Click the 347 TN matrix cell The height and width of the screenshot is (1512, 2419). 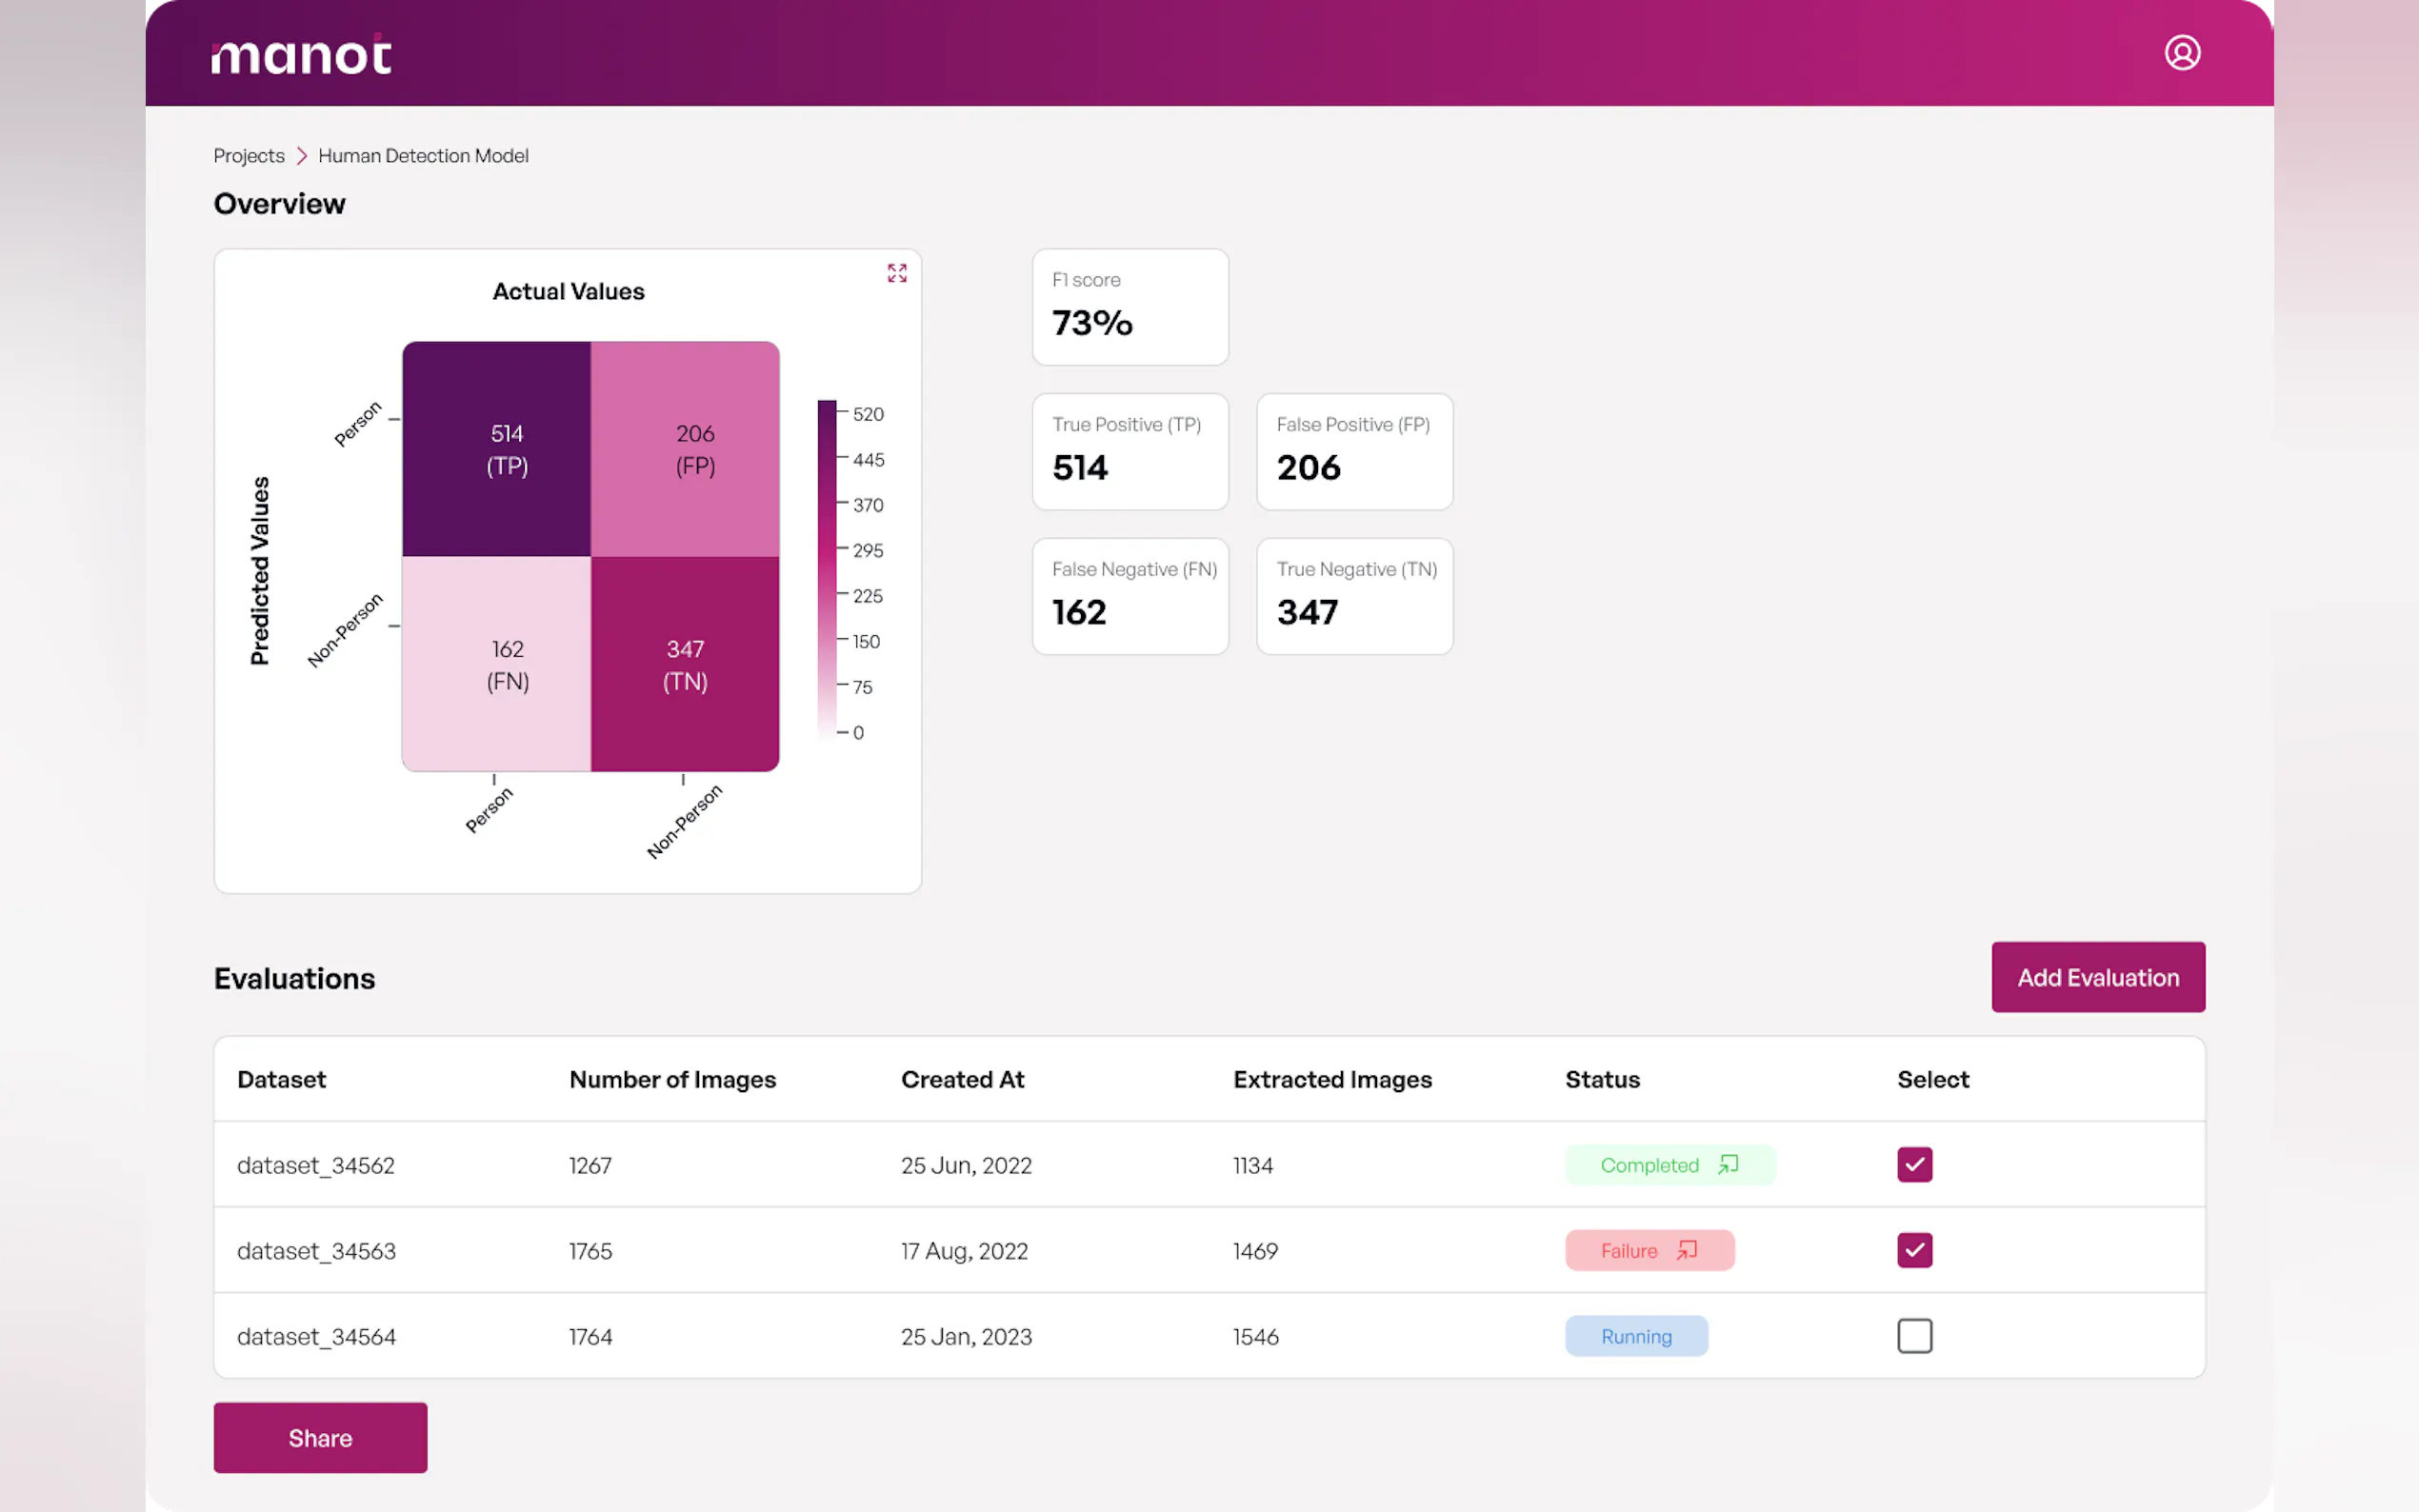click(x=685, y=664)
